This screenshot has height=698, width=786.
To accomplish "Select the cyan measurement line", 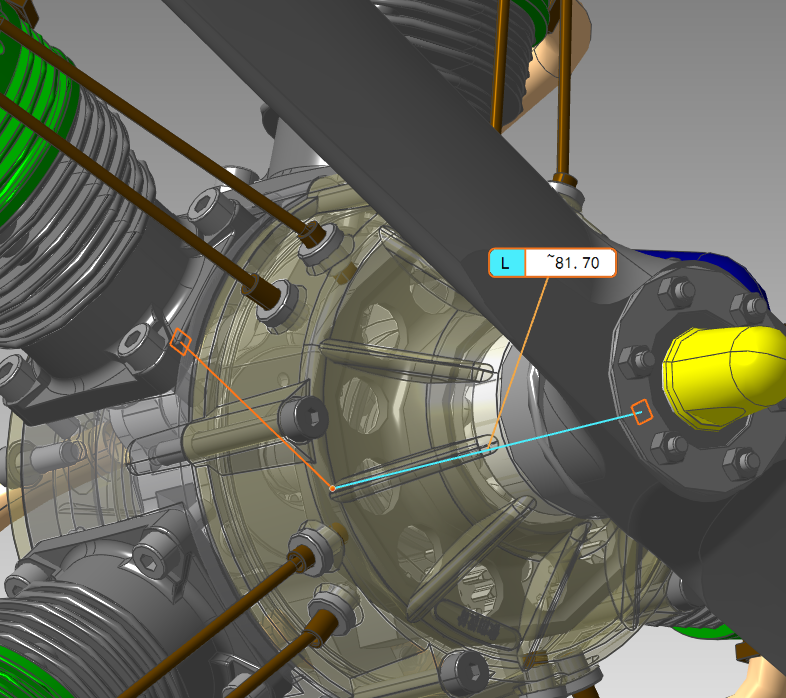I will (x=486, y=450).
